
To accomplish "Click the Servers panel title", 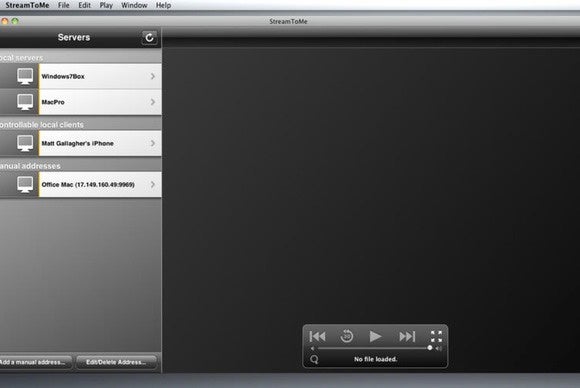I will [74, 37].
